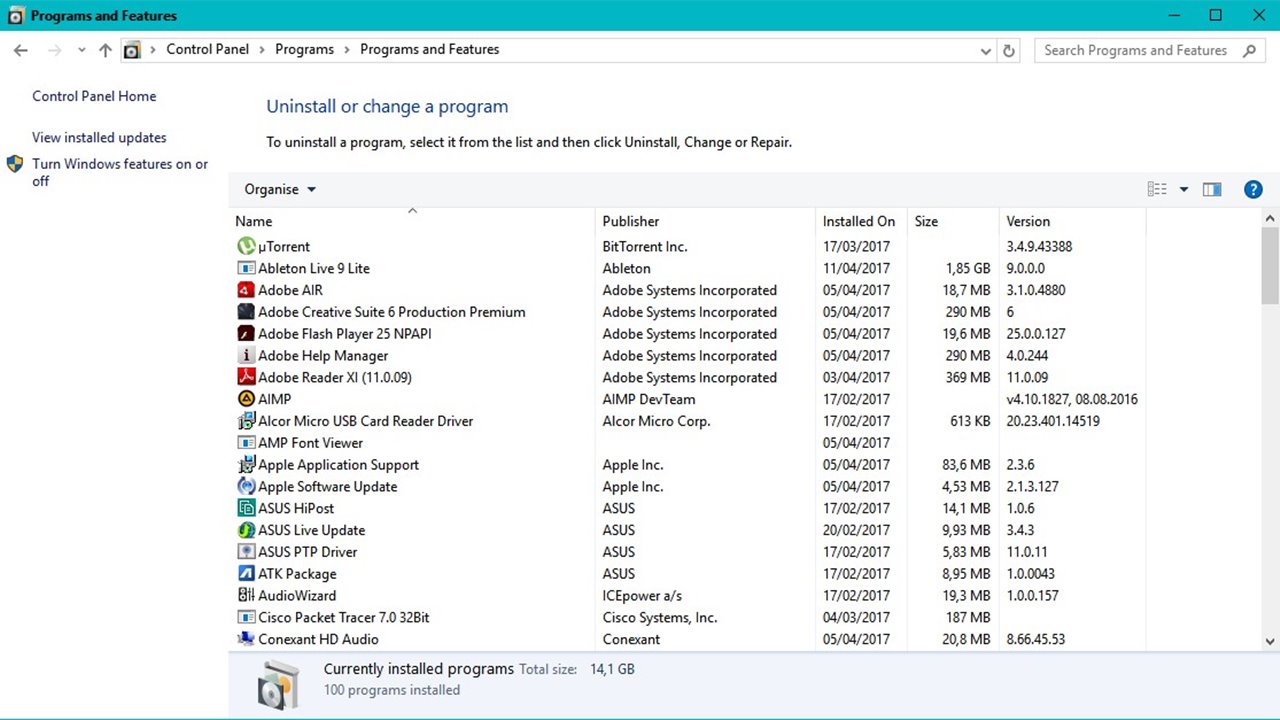Click the Adobe Flash Player icon
The image size is (1280, 720).
(246, 334)
